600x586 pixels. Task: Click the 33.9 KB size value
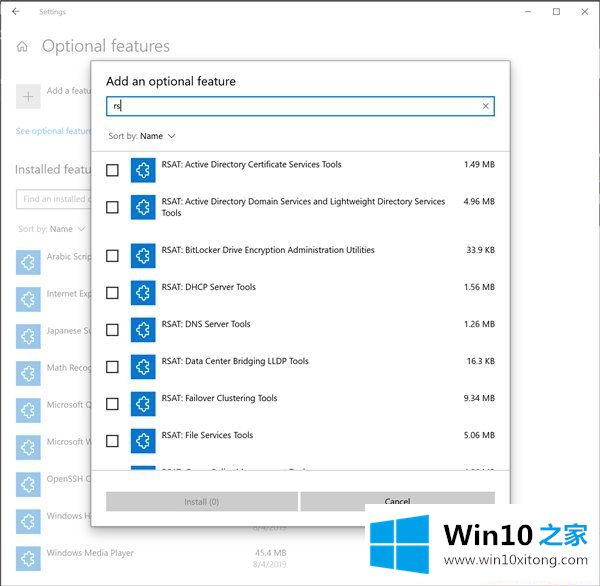[x=481, y=250]
